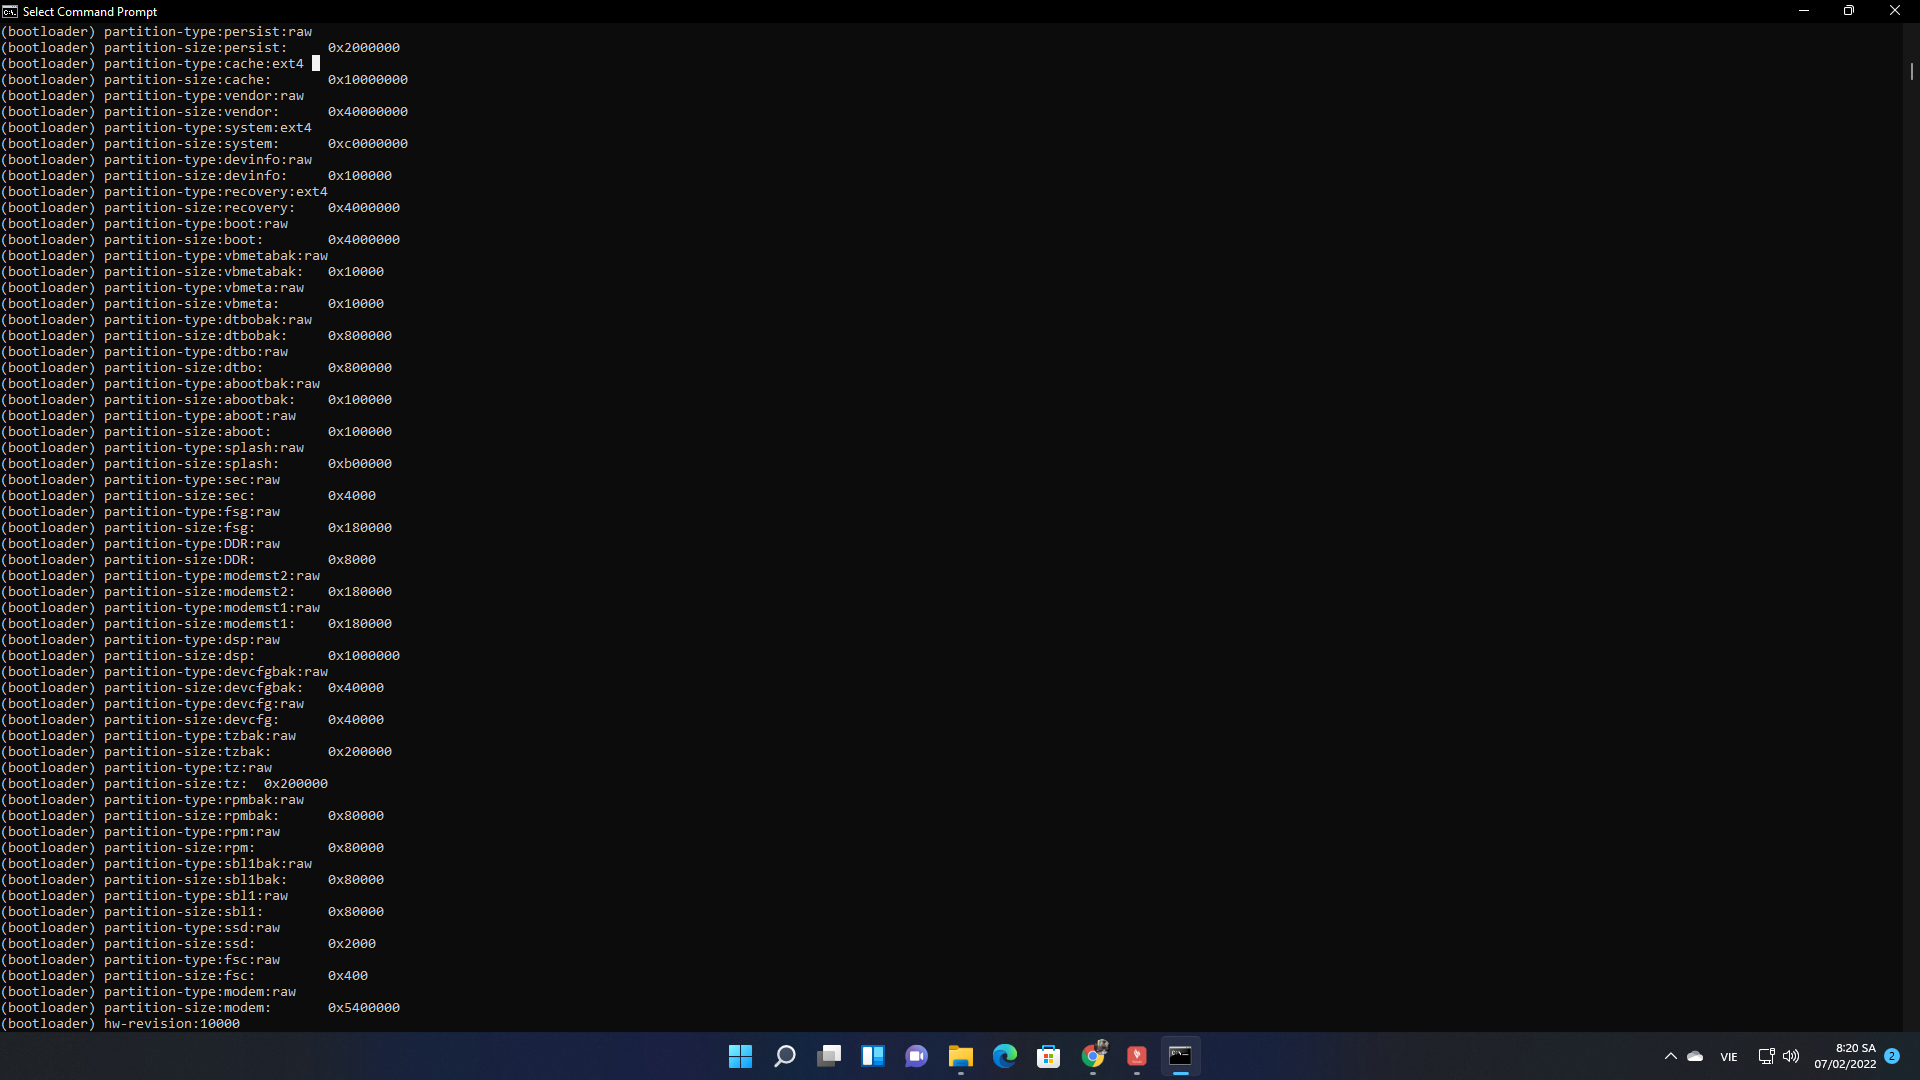This screenshot has width=1920, height=1080.
Task: Launch Teams Chat from the taskbar
Action: pyautogui.click(x=916, y=1056)
